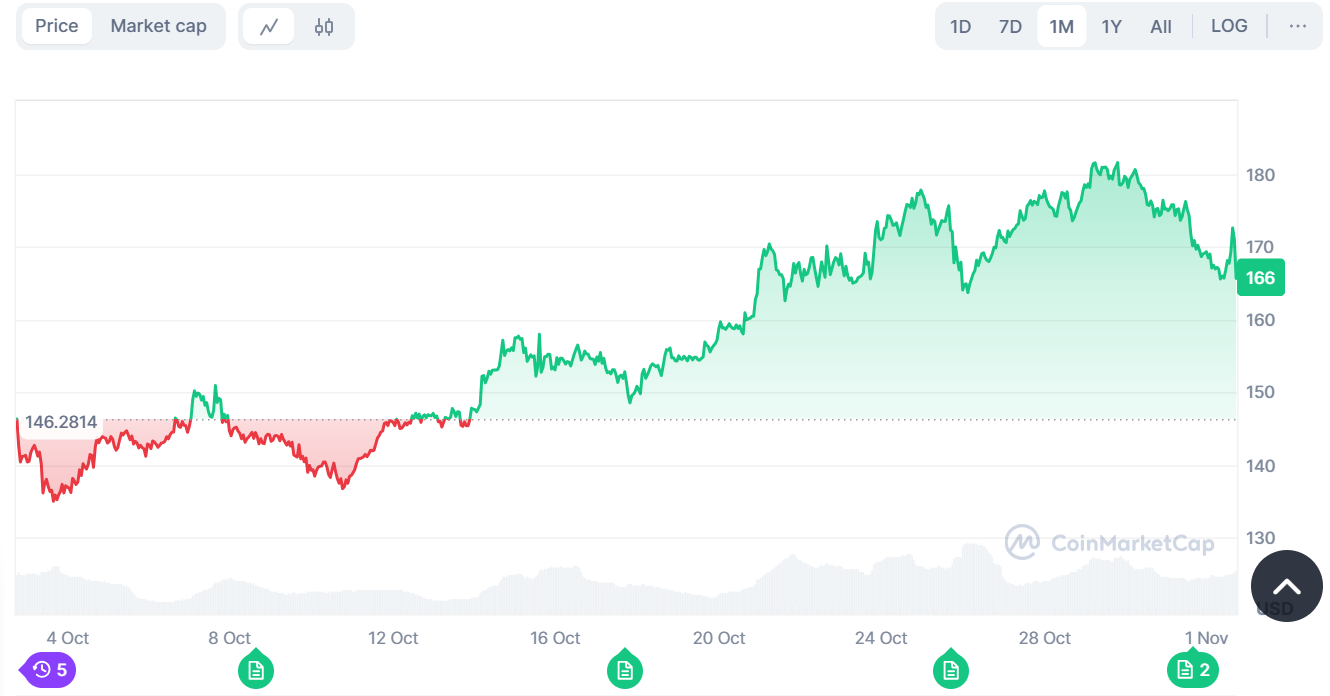This screenshot has width=1330, height=696.
Task: Switch to line chart view
Action: [x=269, y=27]
